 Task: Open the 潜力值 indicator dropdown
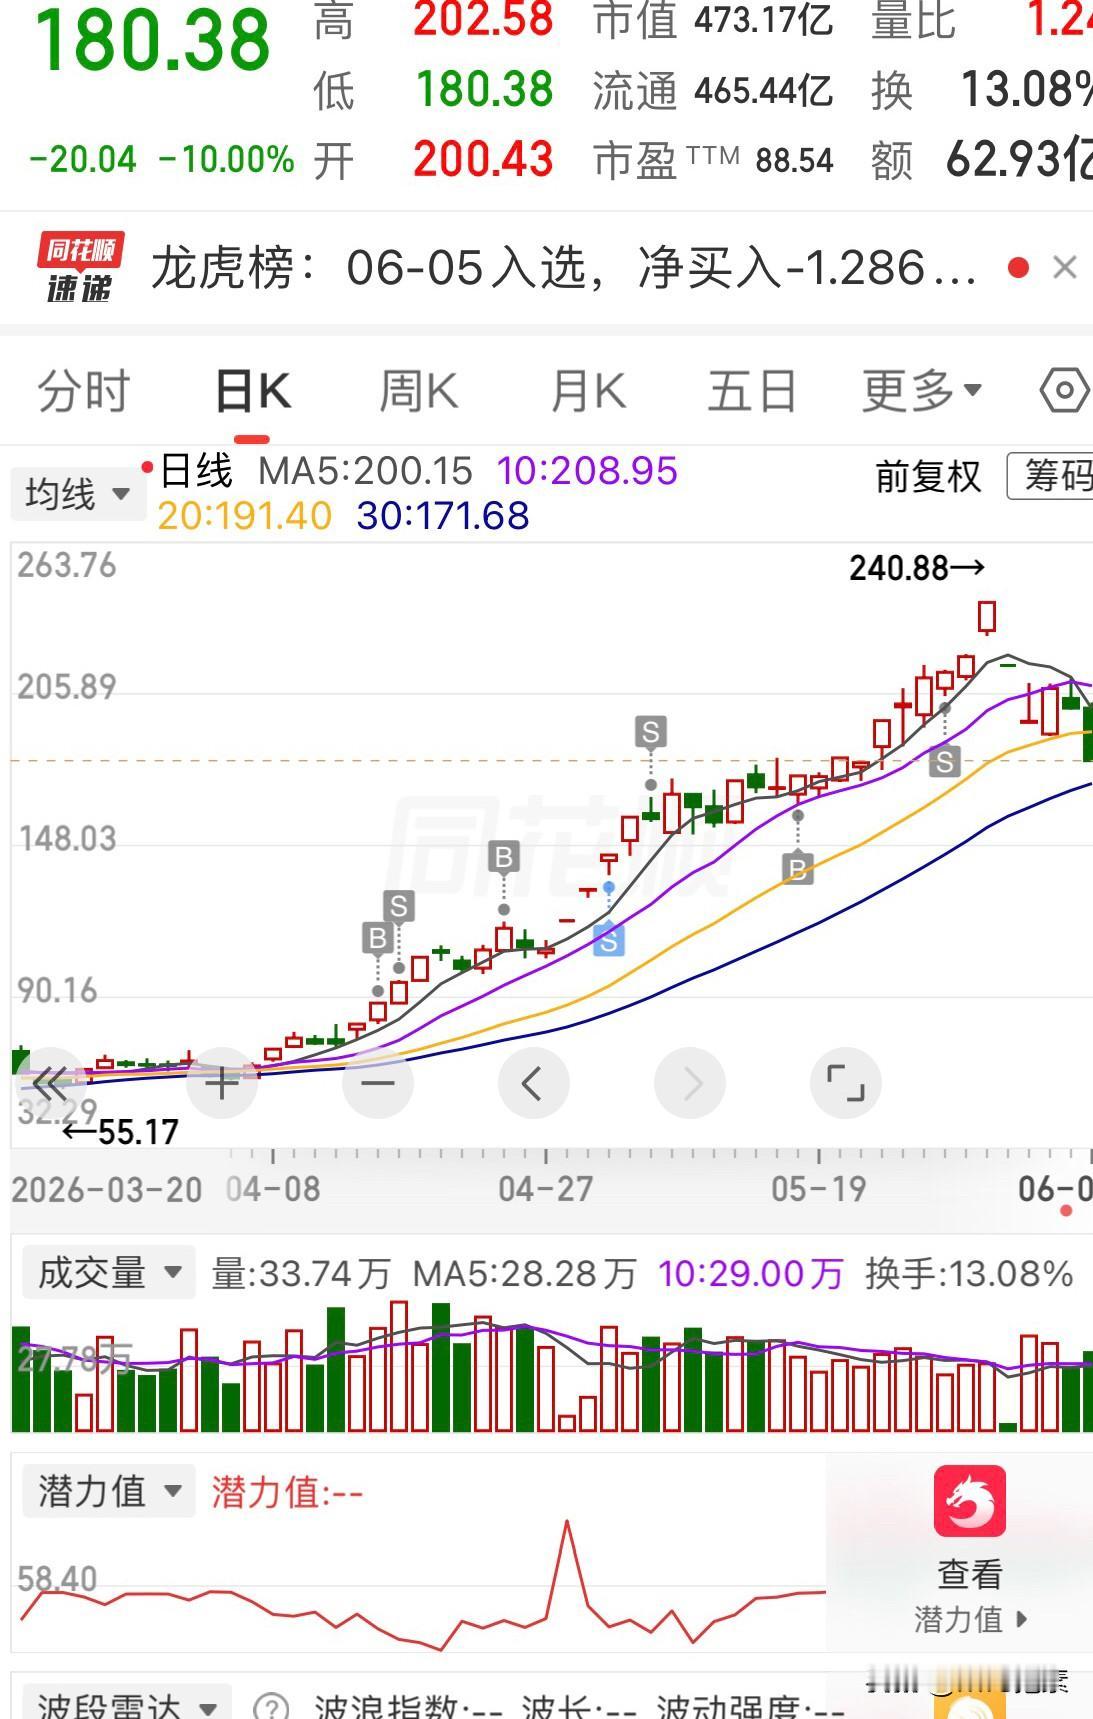pyautogui.click(x=108, y=1491)
